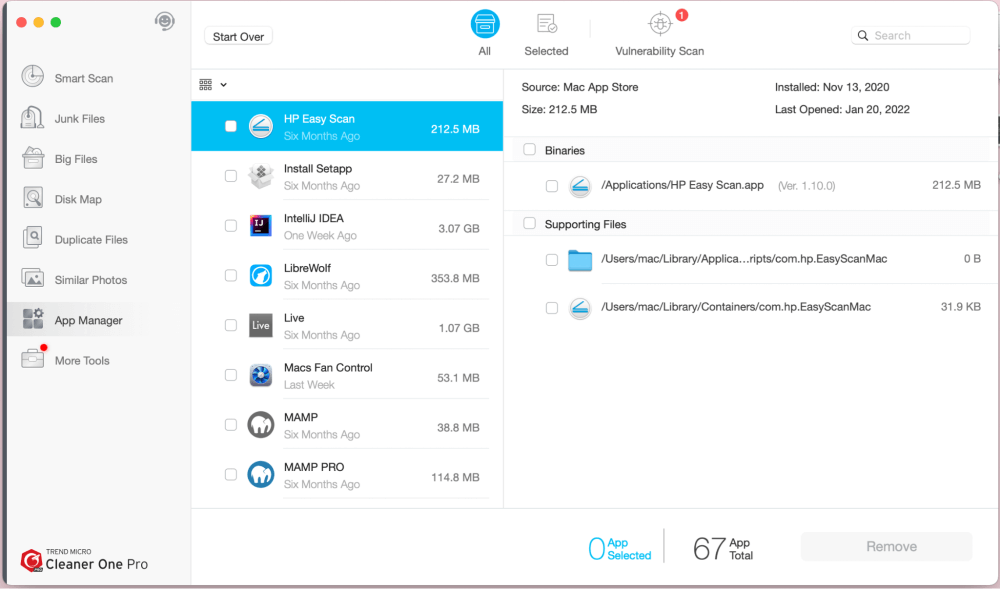Click the All apps archive icon
This screenshot has height=589, width=1000.
tap(485, 24)
